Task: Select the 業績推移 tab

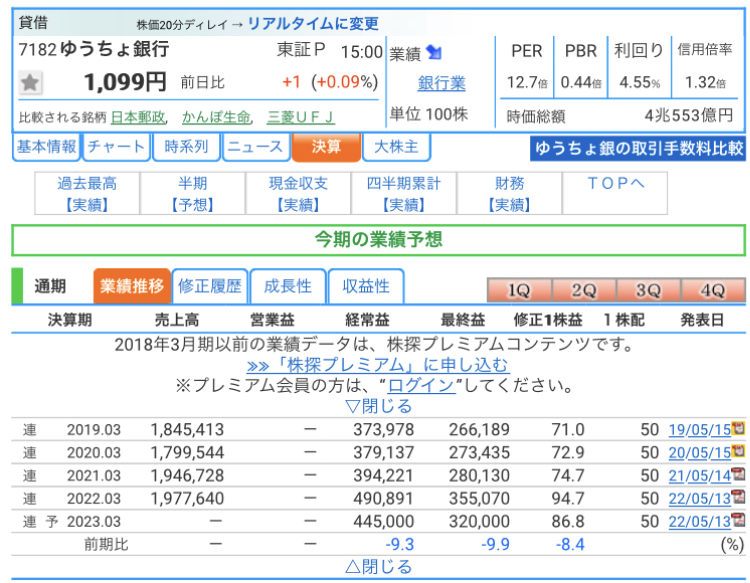Action: (132, 286)
